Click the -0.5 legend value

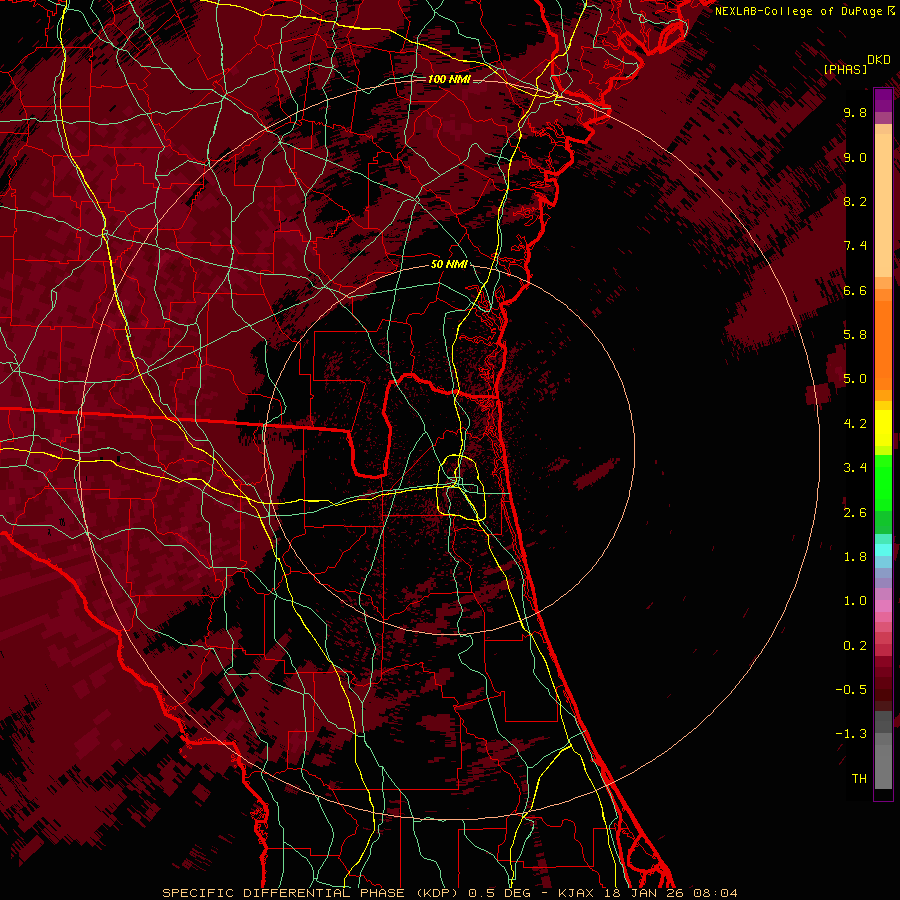[x=851, y=690]
